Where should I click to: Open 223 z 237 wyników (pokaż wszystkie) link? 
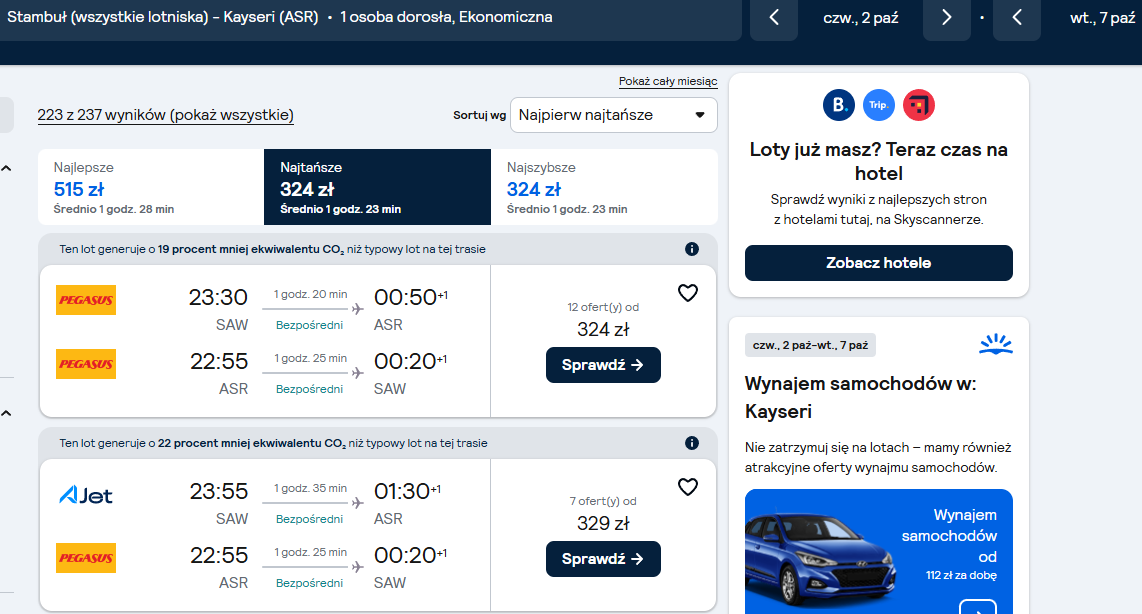pyautogui.click(x=165, y=115)
